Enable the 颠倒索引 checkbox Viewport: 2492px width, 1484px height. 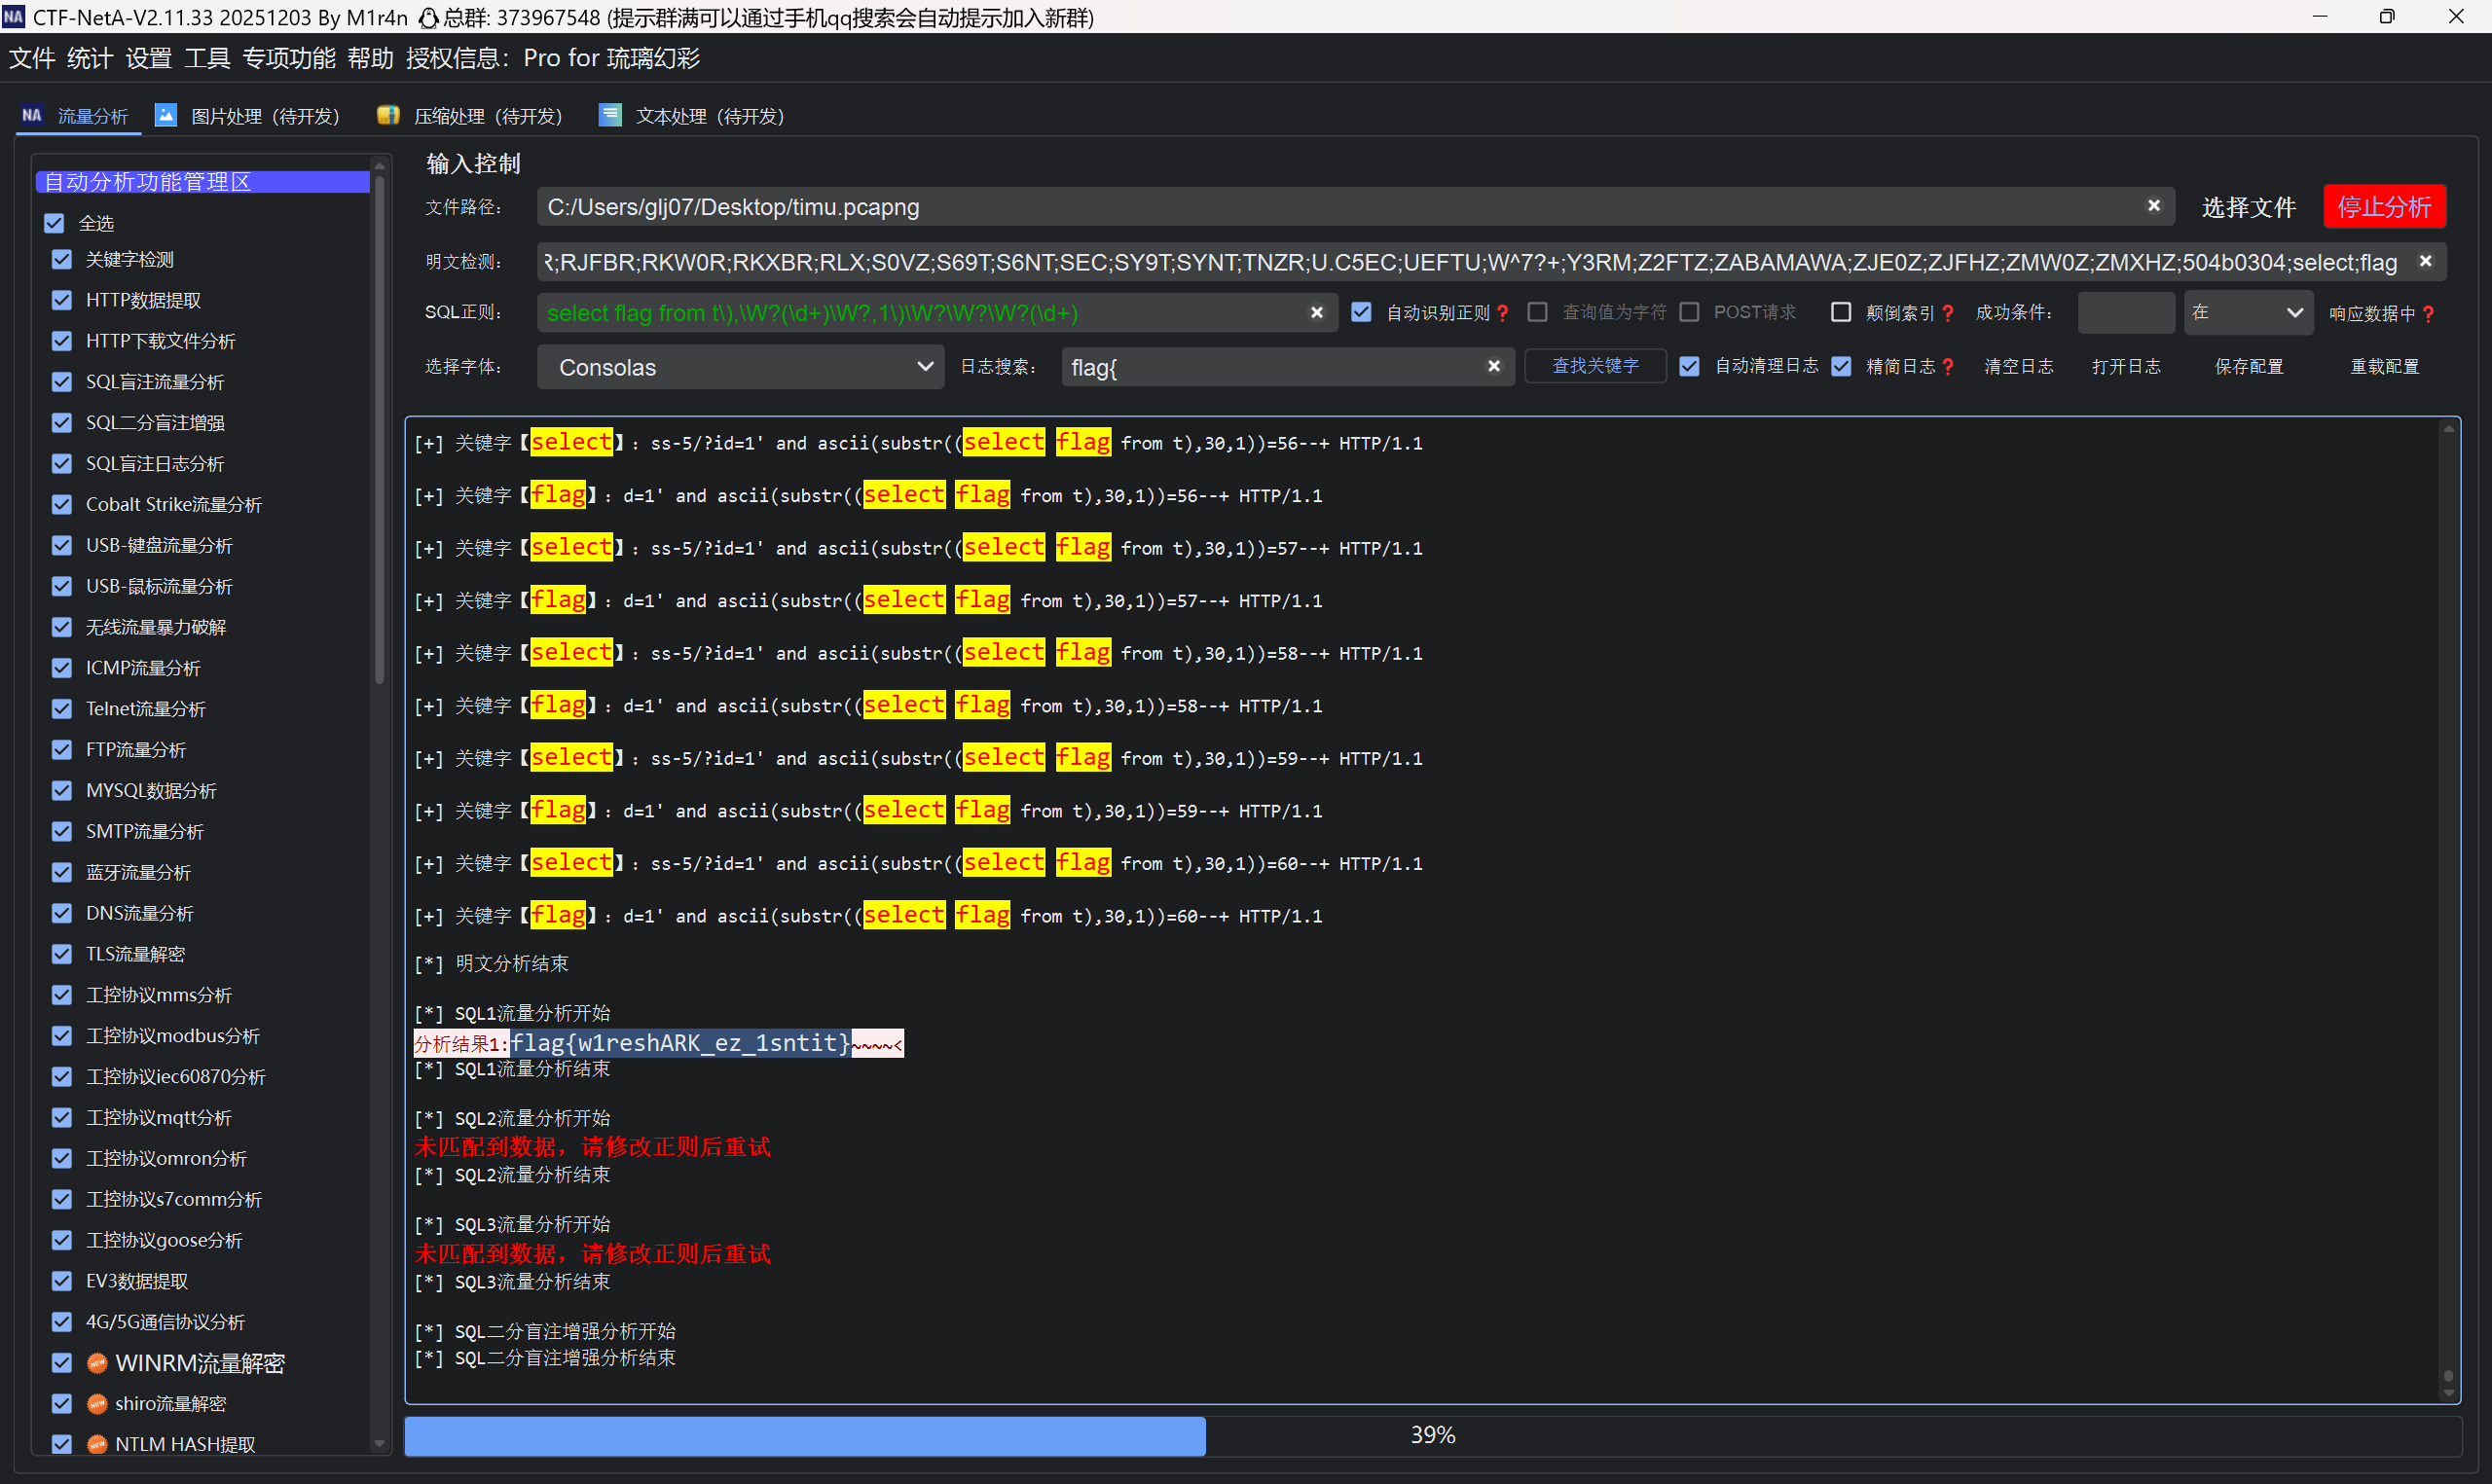(x=1840, y=312)
